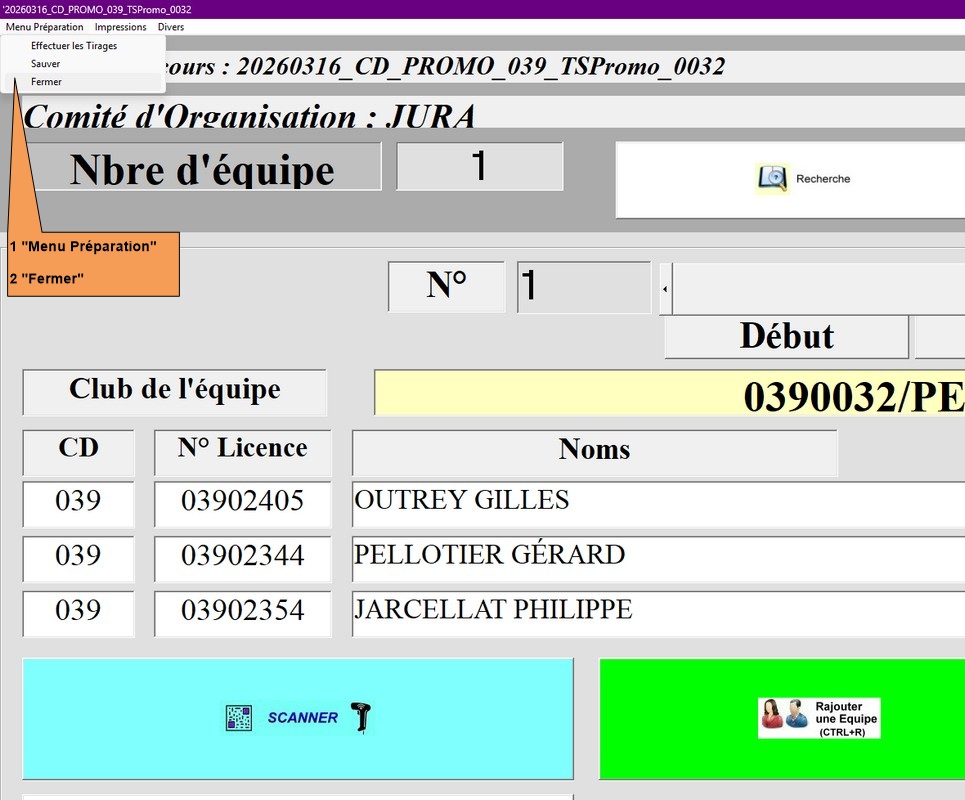Image resolution: width=965 pixels, height=800 pixels.
Task: Click licence number 03902344 cell
Action: pyautogui.click(x=242, y=557)
